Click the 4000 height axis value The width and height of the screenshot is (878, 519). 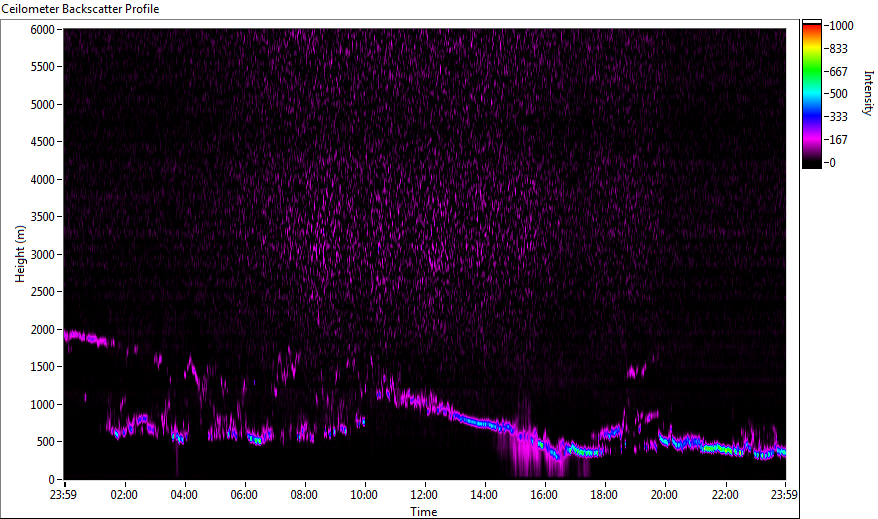(43, 180)
